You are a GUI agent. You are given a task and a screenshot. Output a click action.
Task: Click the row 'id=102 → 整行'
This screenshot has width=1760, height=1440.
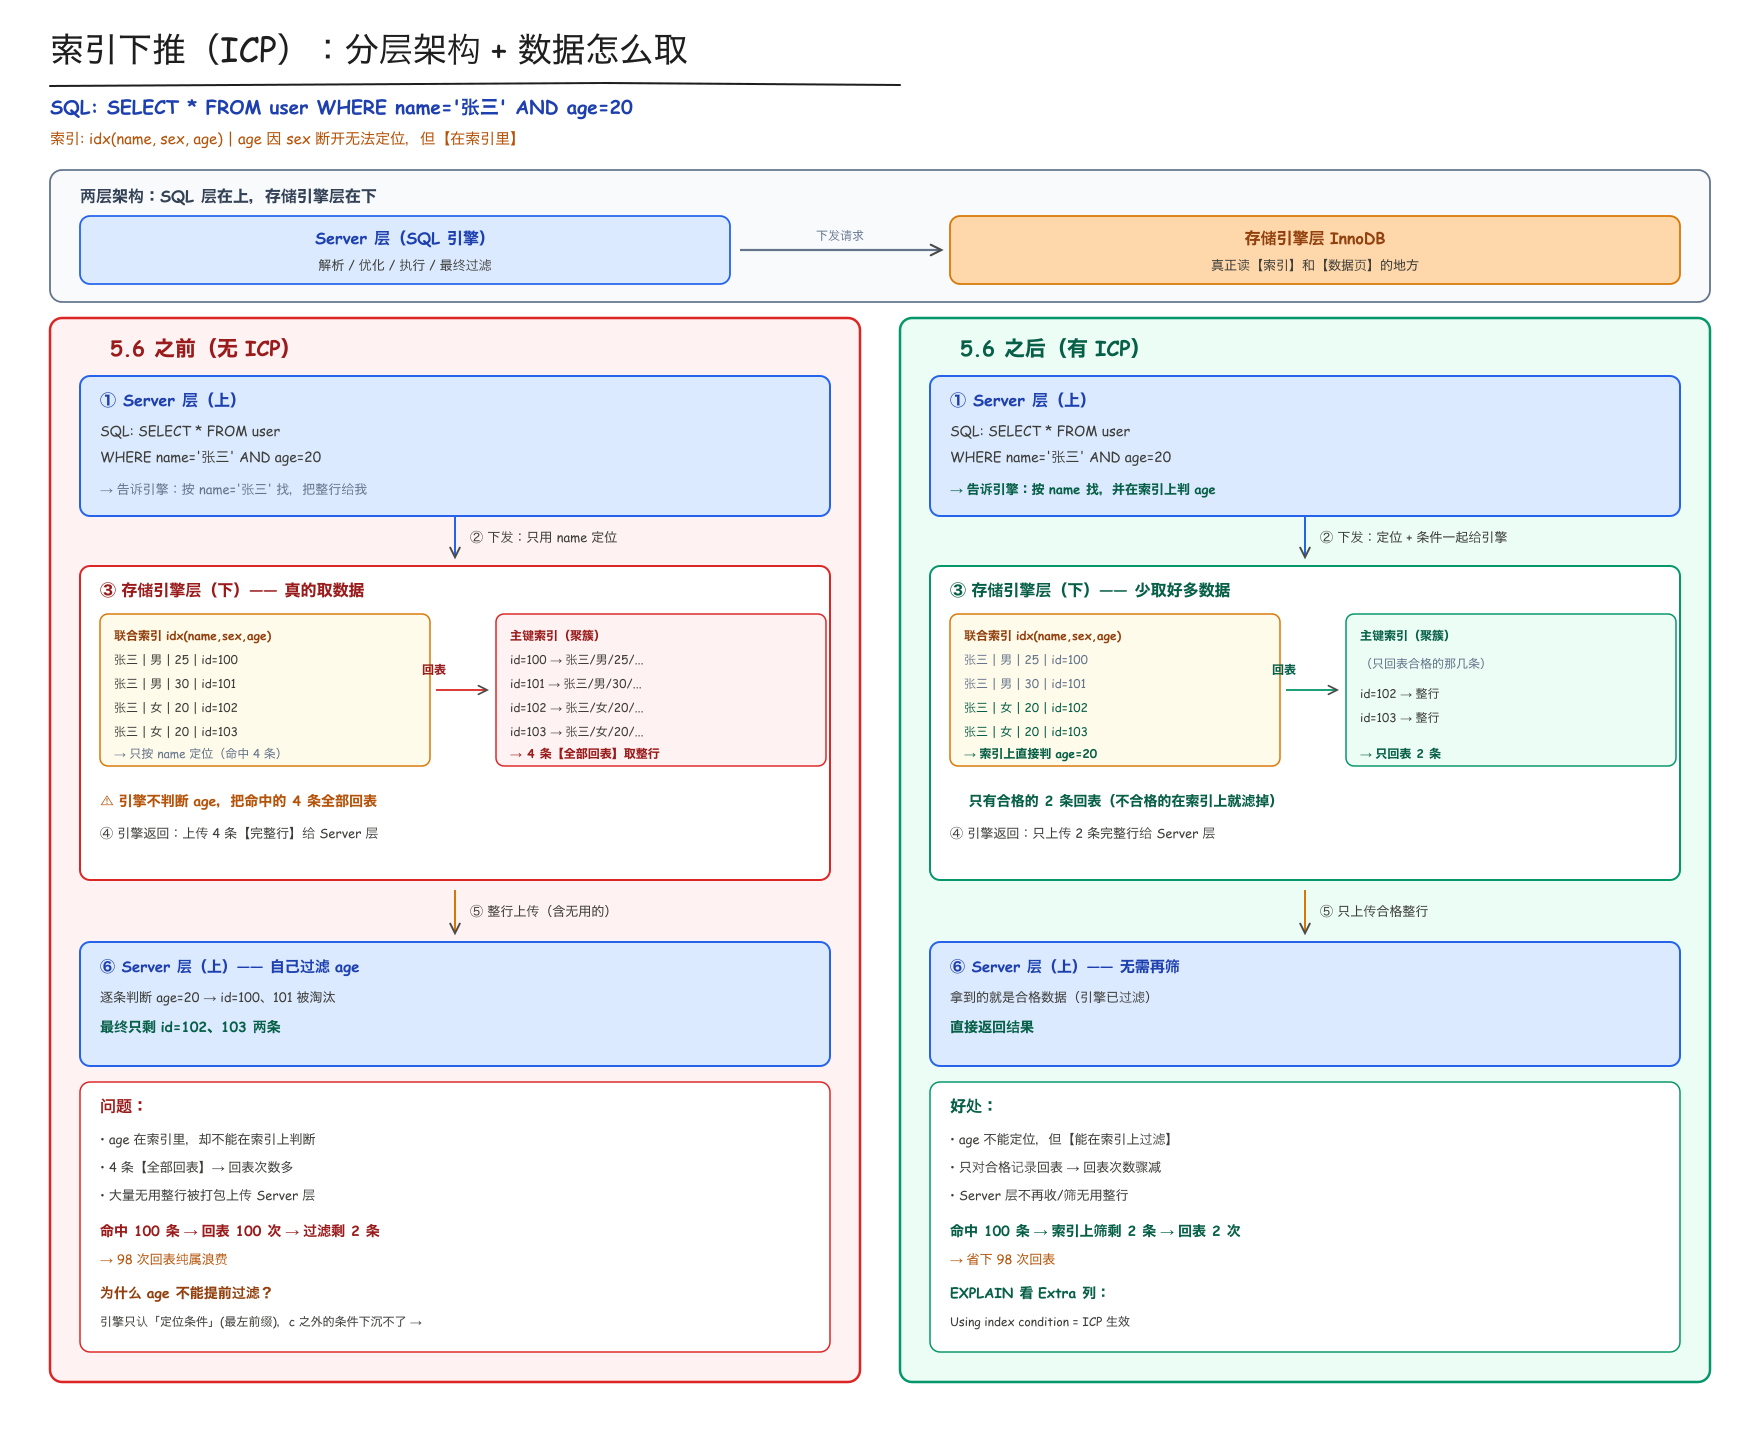pos(1399,693)
